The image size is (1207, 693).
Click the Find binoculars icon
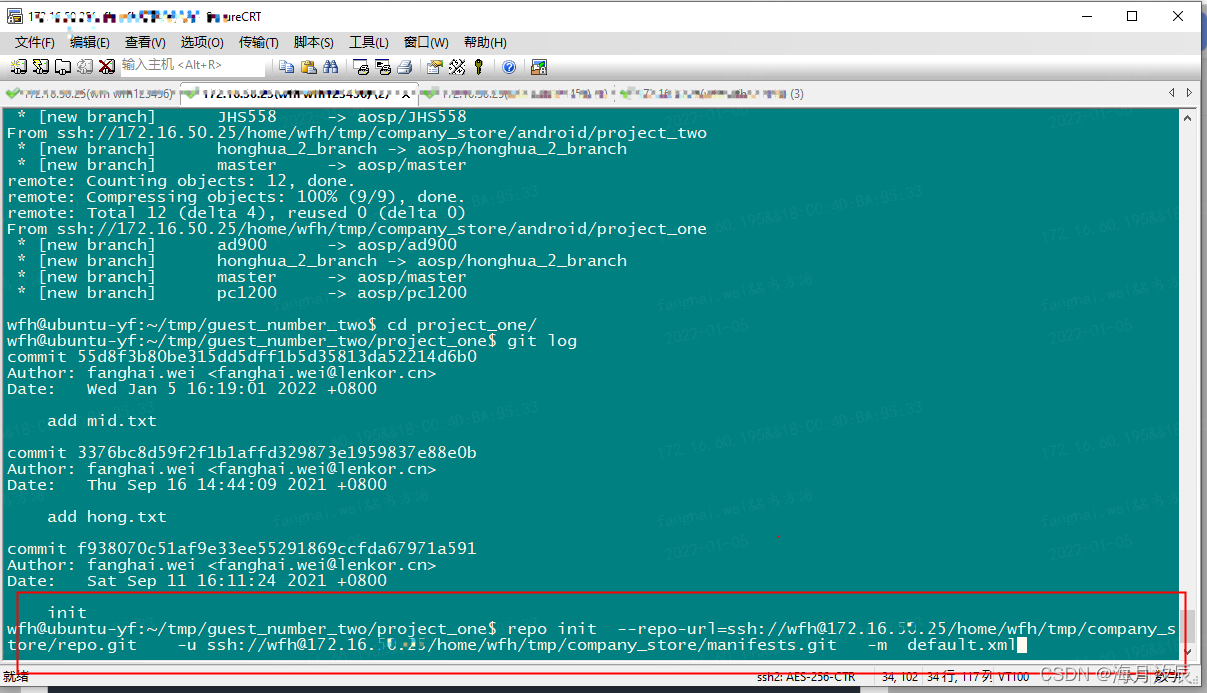(x=331, y=67)
